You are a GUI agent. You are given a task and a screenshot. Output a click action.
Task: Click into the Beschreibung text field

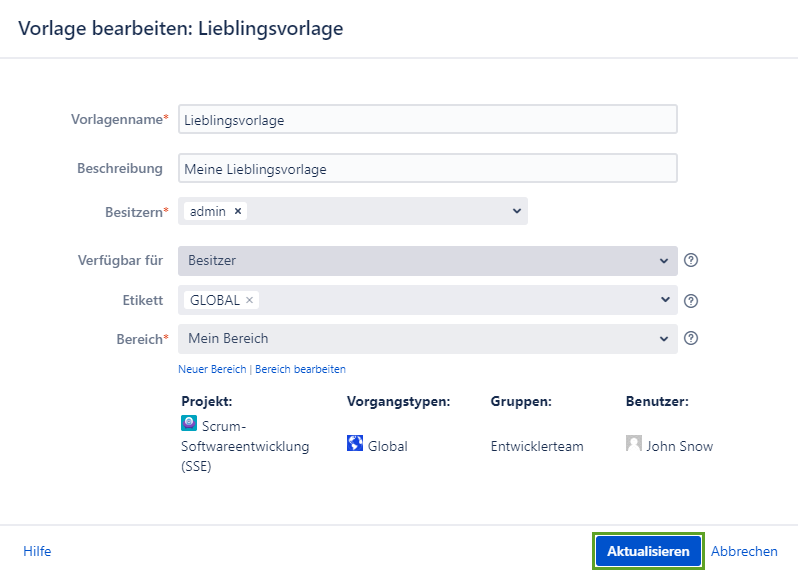[x=428, y=168]
